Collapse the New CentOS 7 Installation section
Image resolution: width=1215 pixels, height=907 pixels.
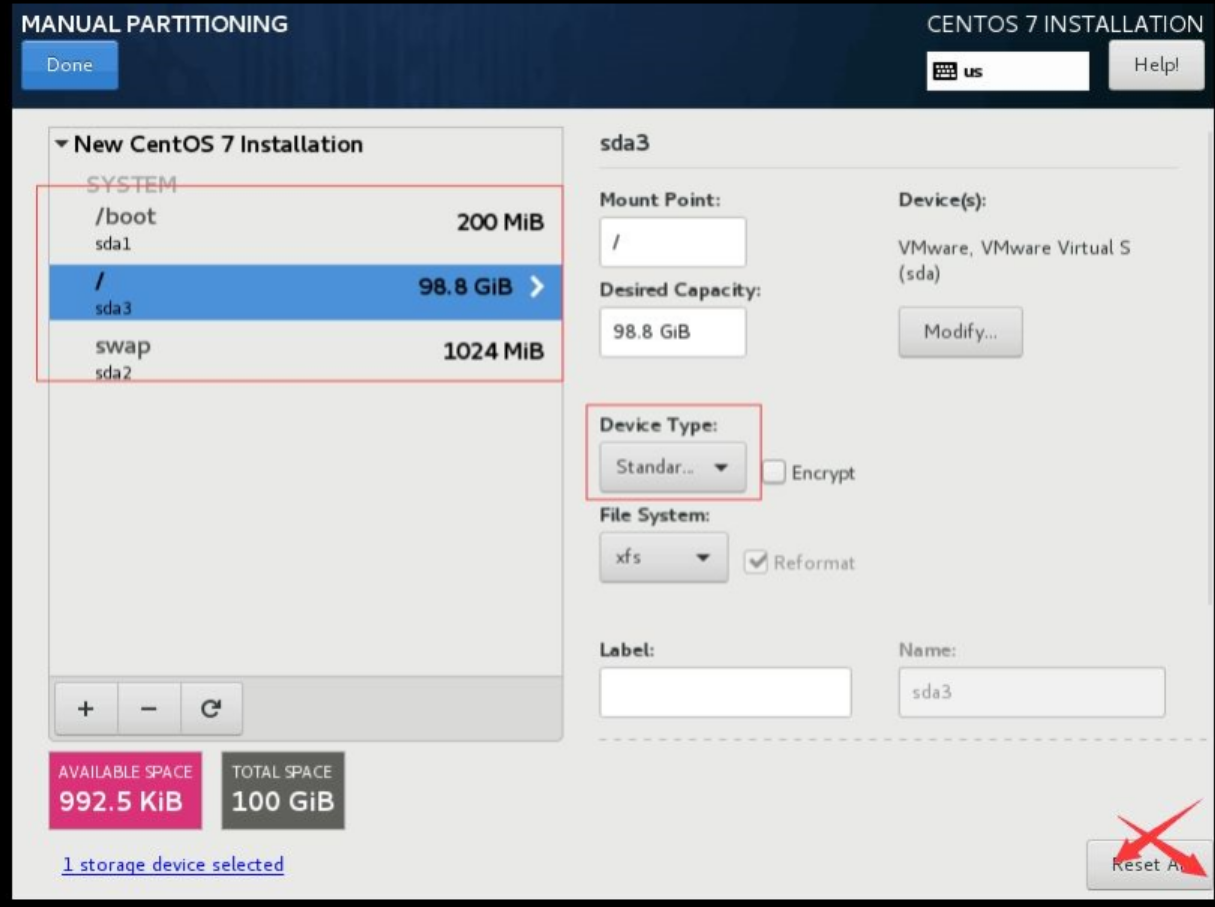pos(62,144)
